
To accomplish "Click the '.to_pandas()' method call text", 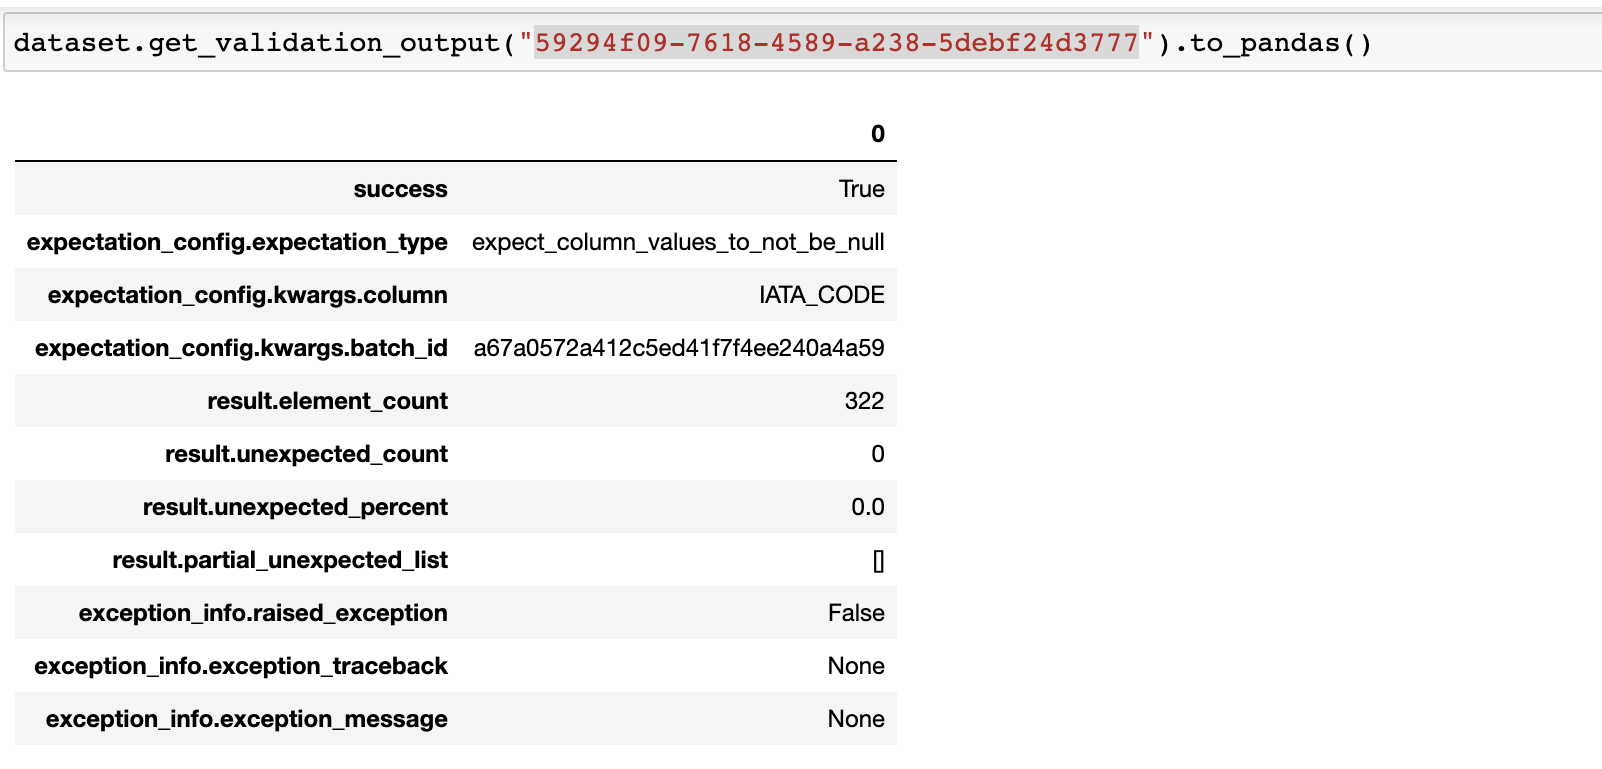I will pos(1272,43).
